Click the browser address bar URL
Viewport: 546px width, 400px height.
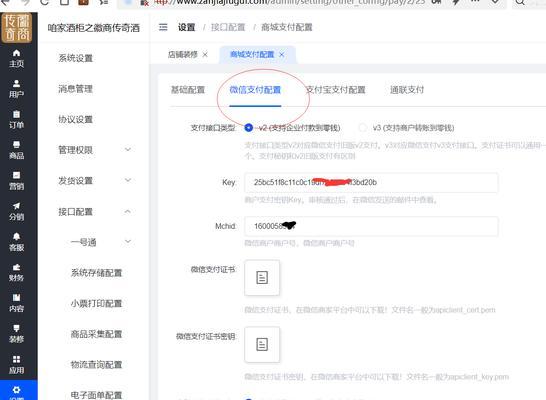289,2
